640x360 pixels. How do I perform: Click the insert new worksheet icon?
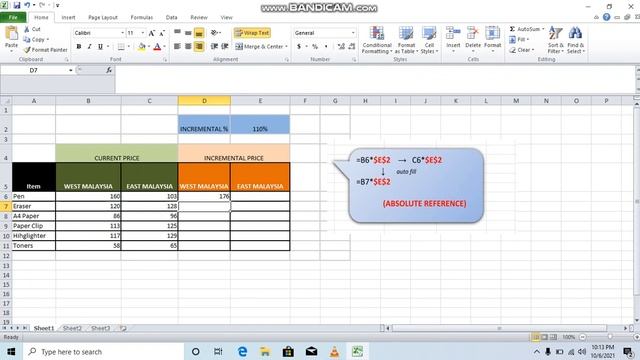pyautogui.click(x=123, y=328)
